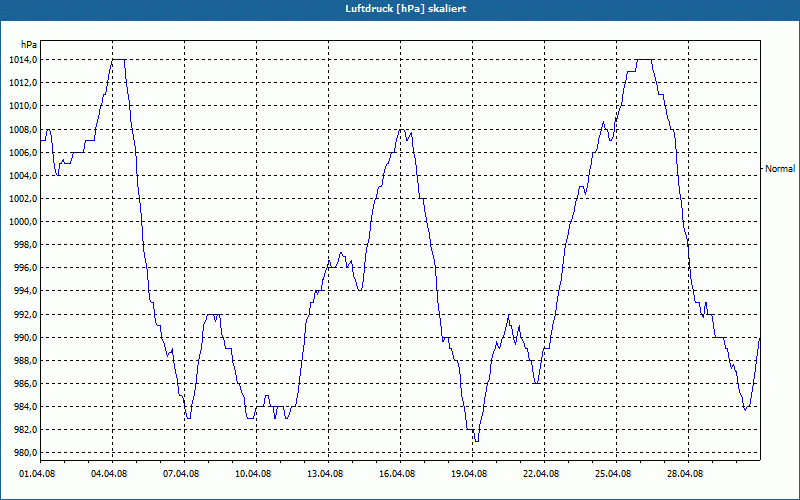Click the 994,0 y-axis label
Image resolution: width=800 pixels, height=500 pixels.
click(25, 291)
